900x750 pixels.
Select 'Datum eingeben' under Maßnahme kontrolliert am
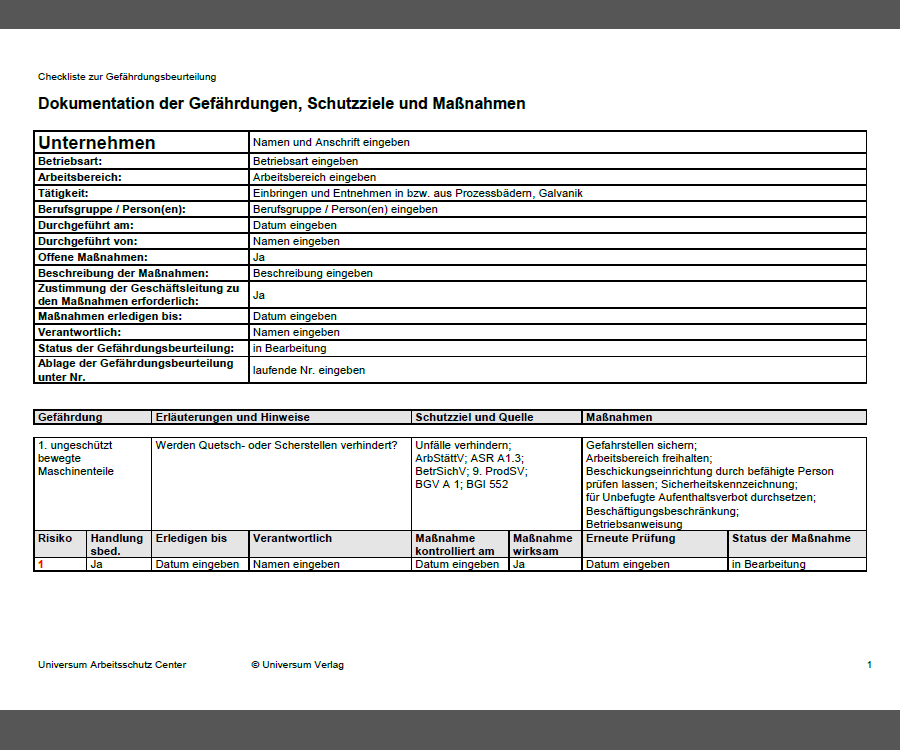pyautogui.click(x=457, y=565)
